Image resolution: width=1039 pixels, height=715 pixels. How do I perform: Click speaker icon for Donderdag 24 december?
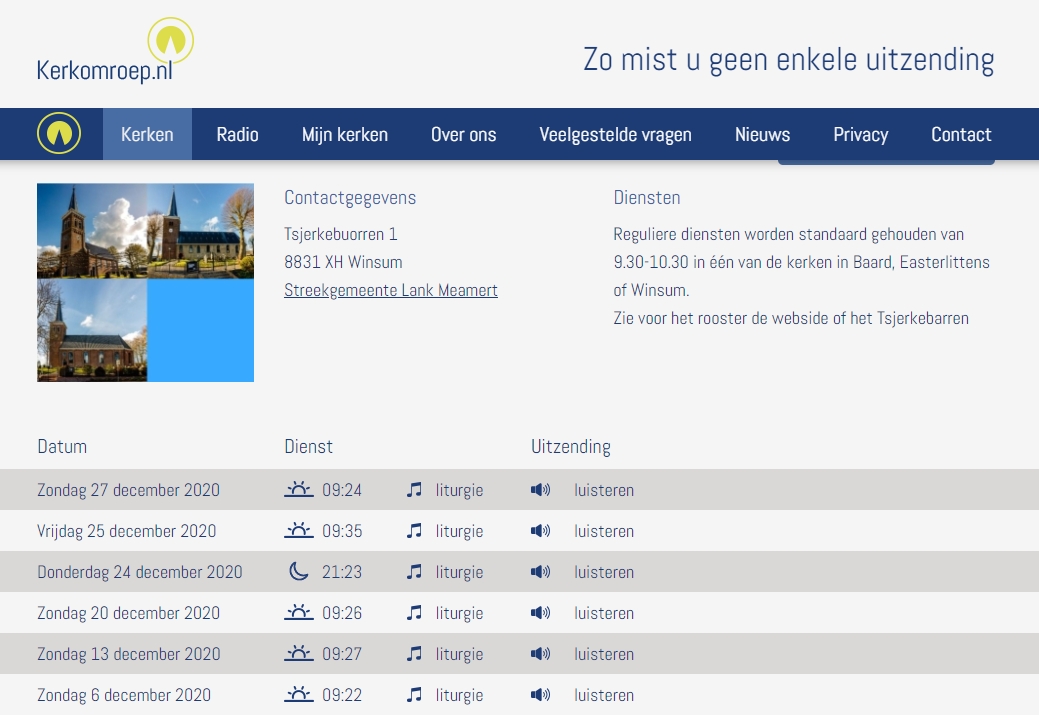click(x=541, y=572)
